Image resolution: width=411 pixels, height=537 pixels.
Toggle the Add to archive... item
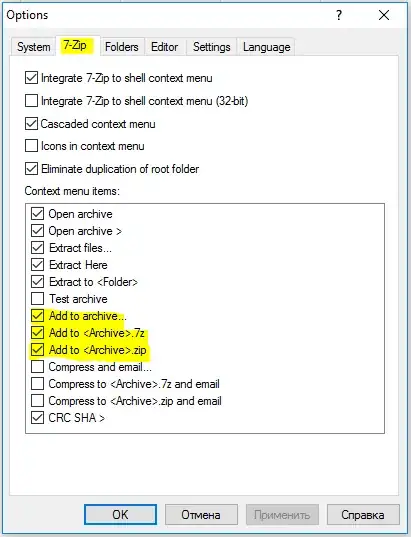click(x=37, y=316)
